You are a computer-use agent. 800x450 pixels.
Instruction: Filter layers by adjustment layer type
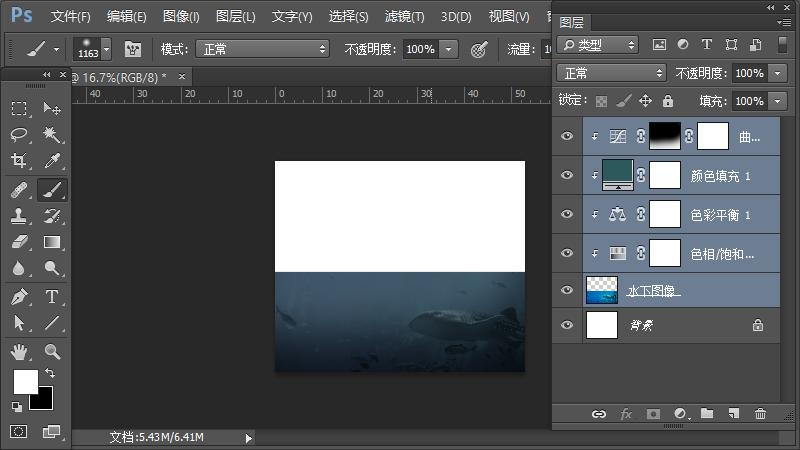tap(683, 45)
